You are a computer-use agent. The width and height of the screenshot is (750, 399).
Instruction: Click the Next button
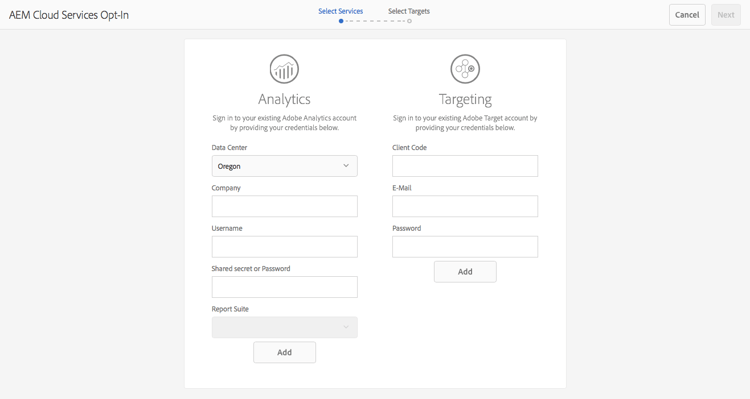coord(726,15)
